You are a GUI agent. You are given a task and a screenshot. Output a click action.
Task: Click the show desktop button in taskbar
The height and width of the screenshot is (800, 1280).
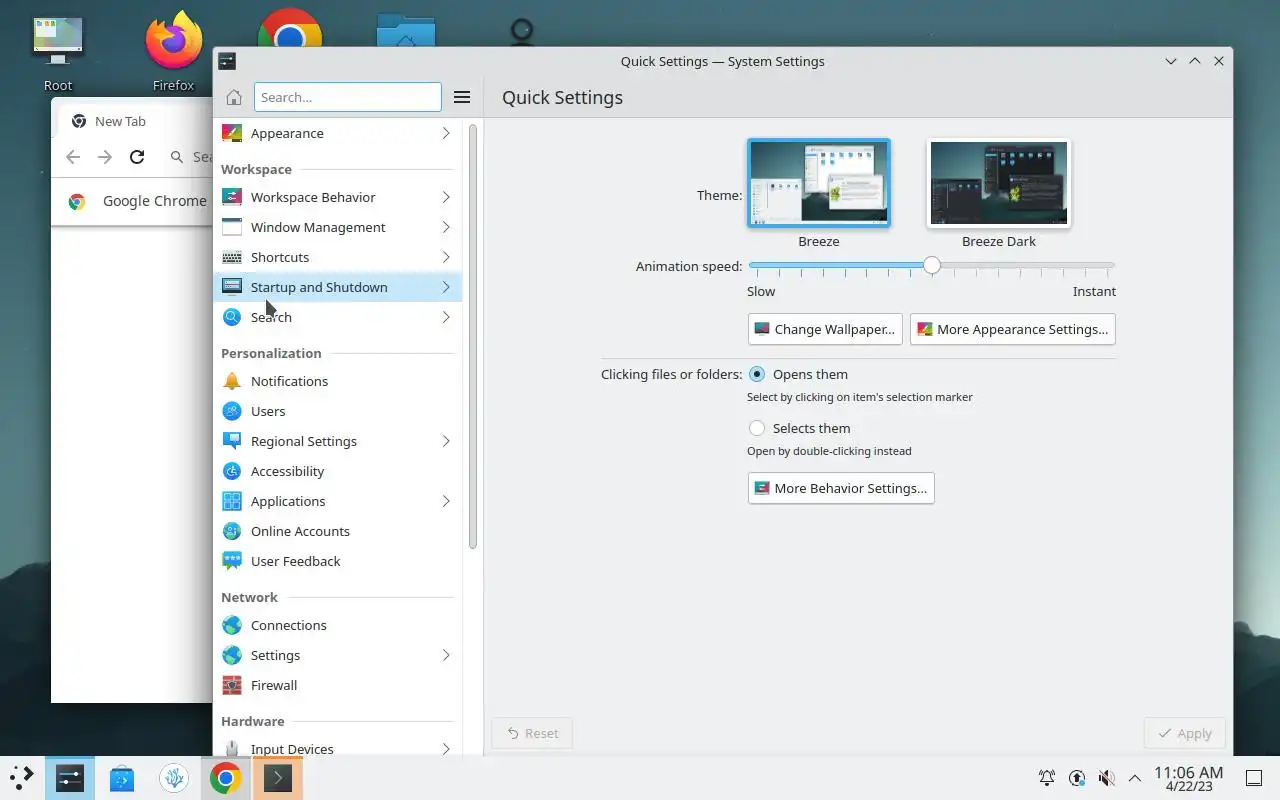1254,777
